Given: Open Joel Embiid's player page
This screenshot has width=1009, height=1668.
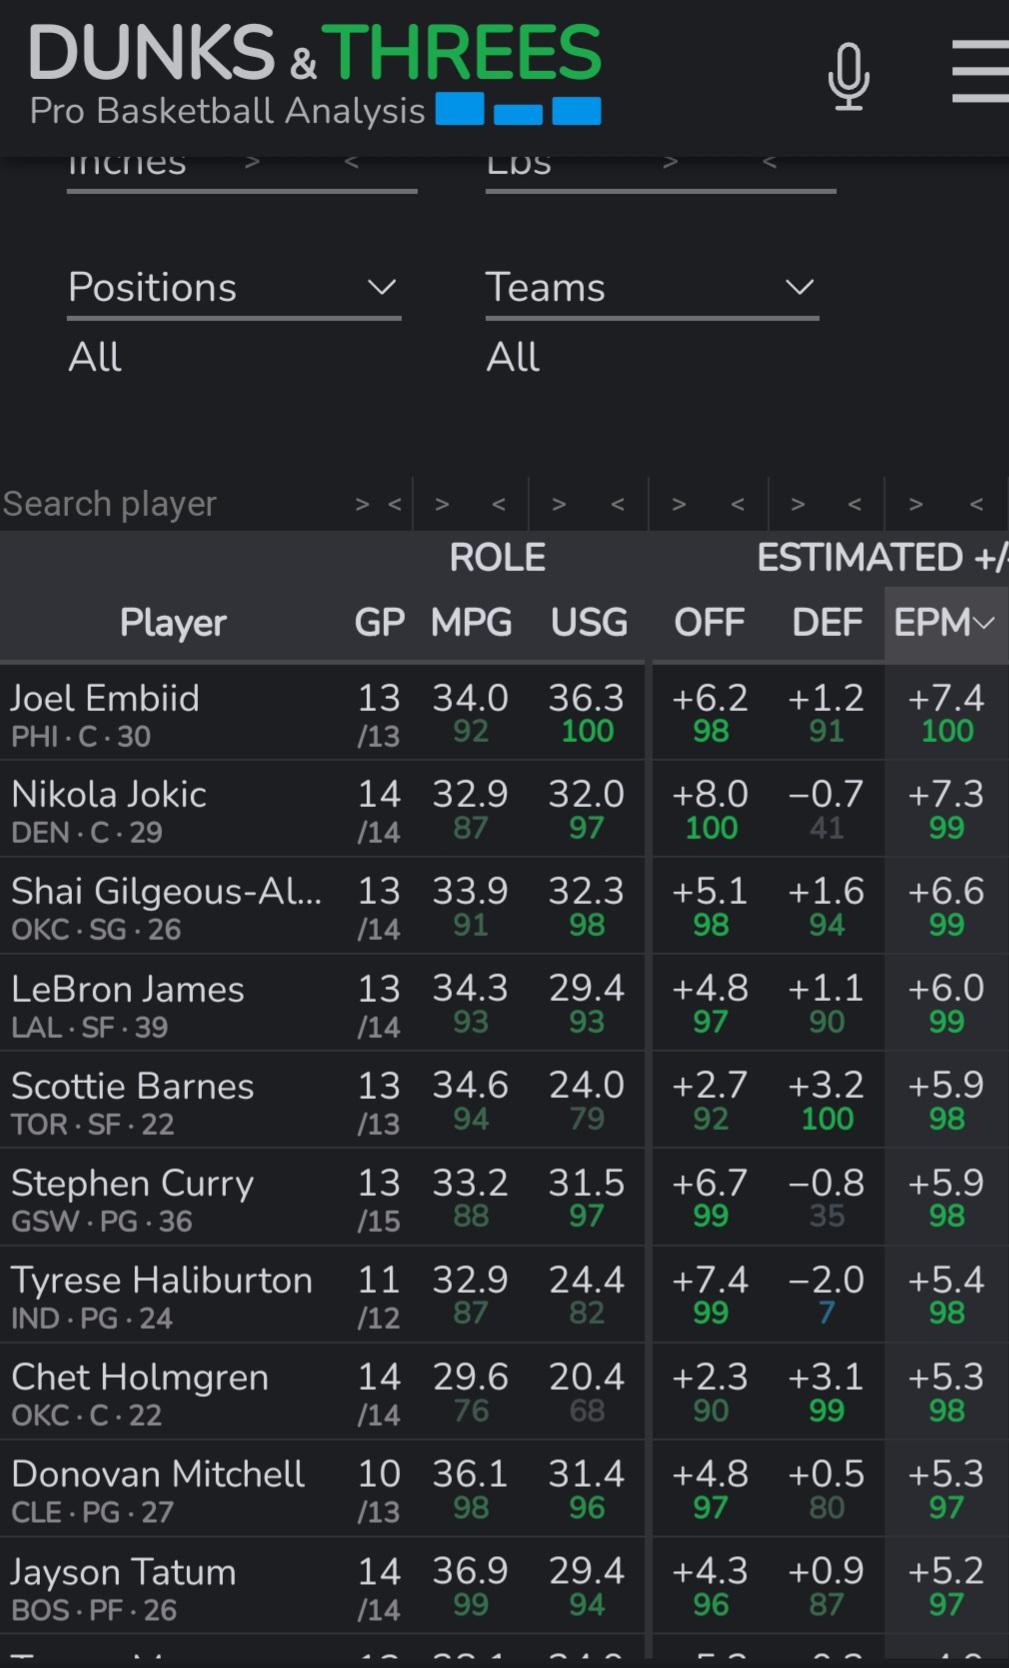Looking at the screenshot, I should click(105, 699).
